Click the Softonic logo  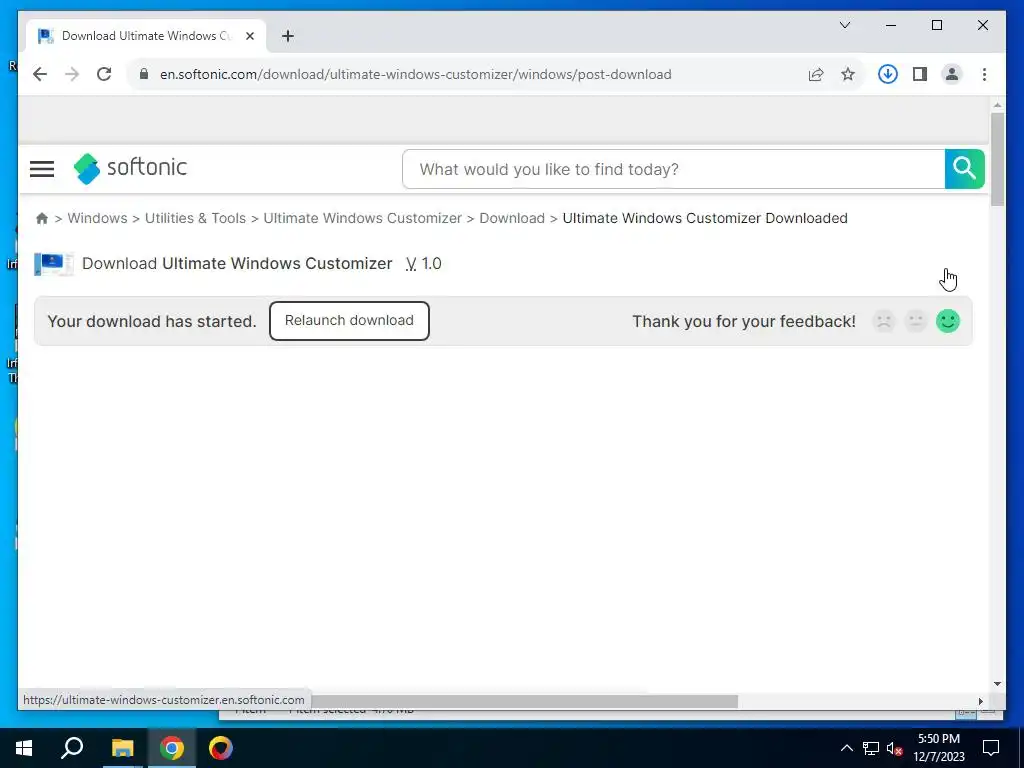(131, 168)
